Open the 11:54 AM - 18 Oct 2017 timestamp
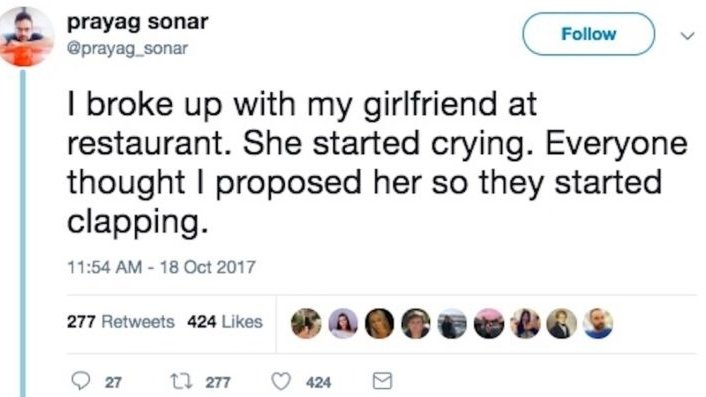This screenshot has height=397, width=706. pos(161,267)
